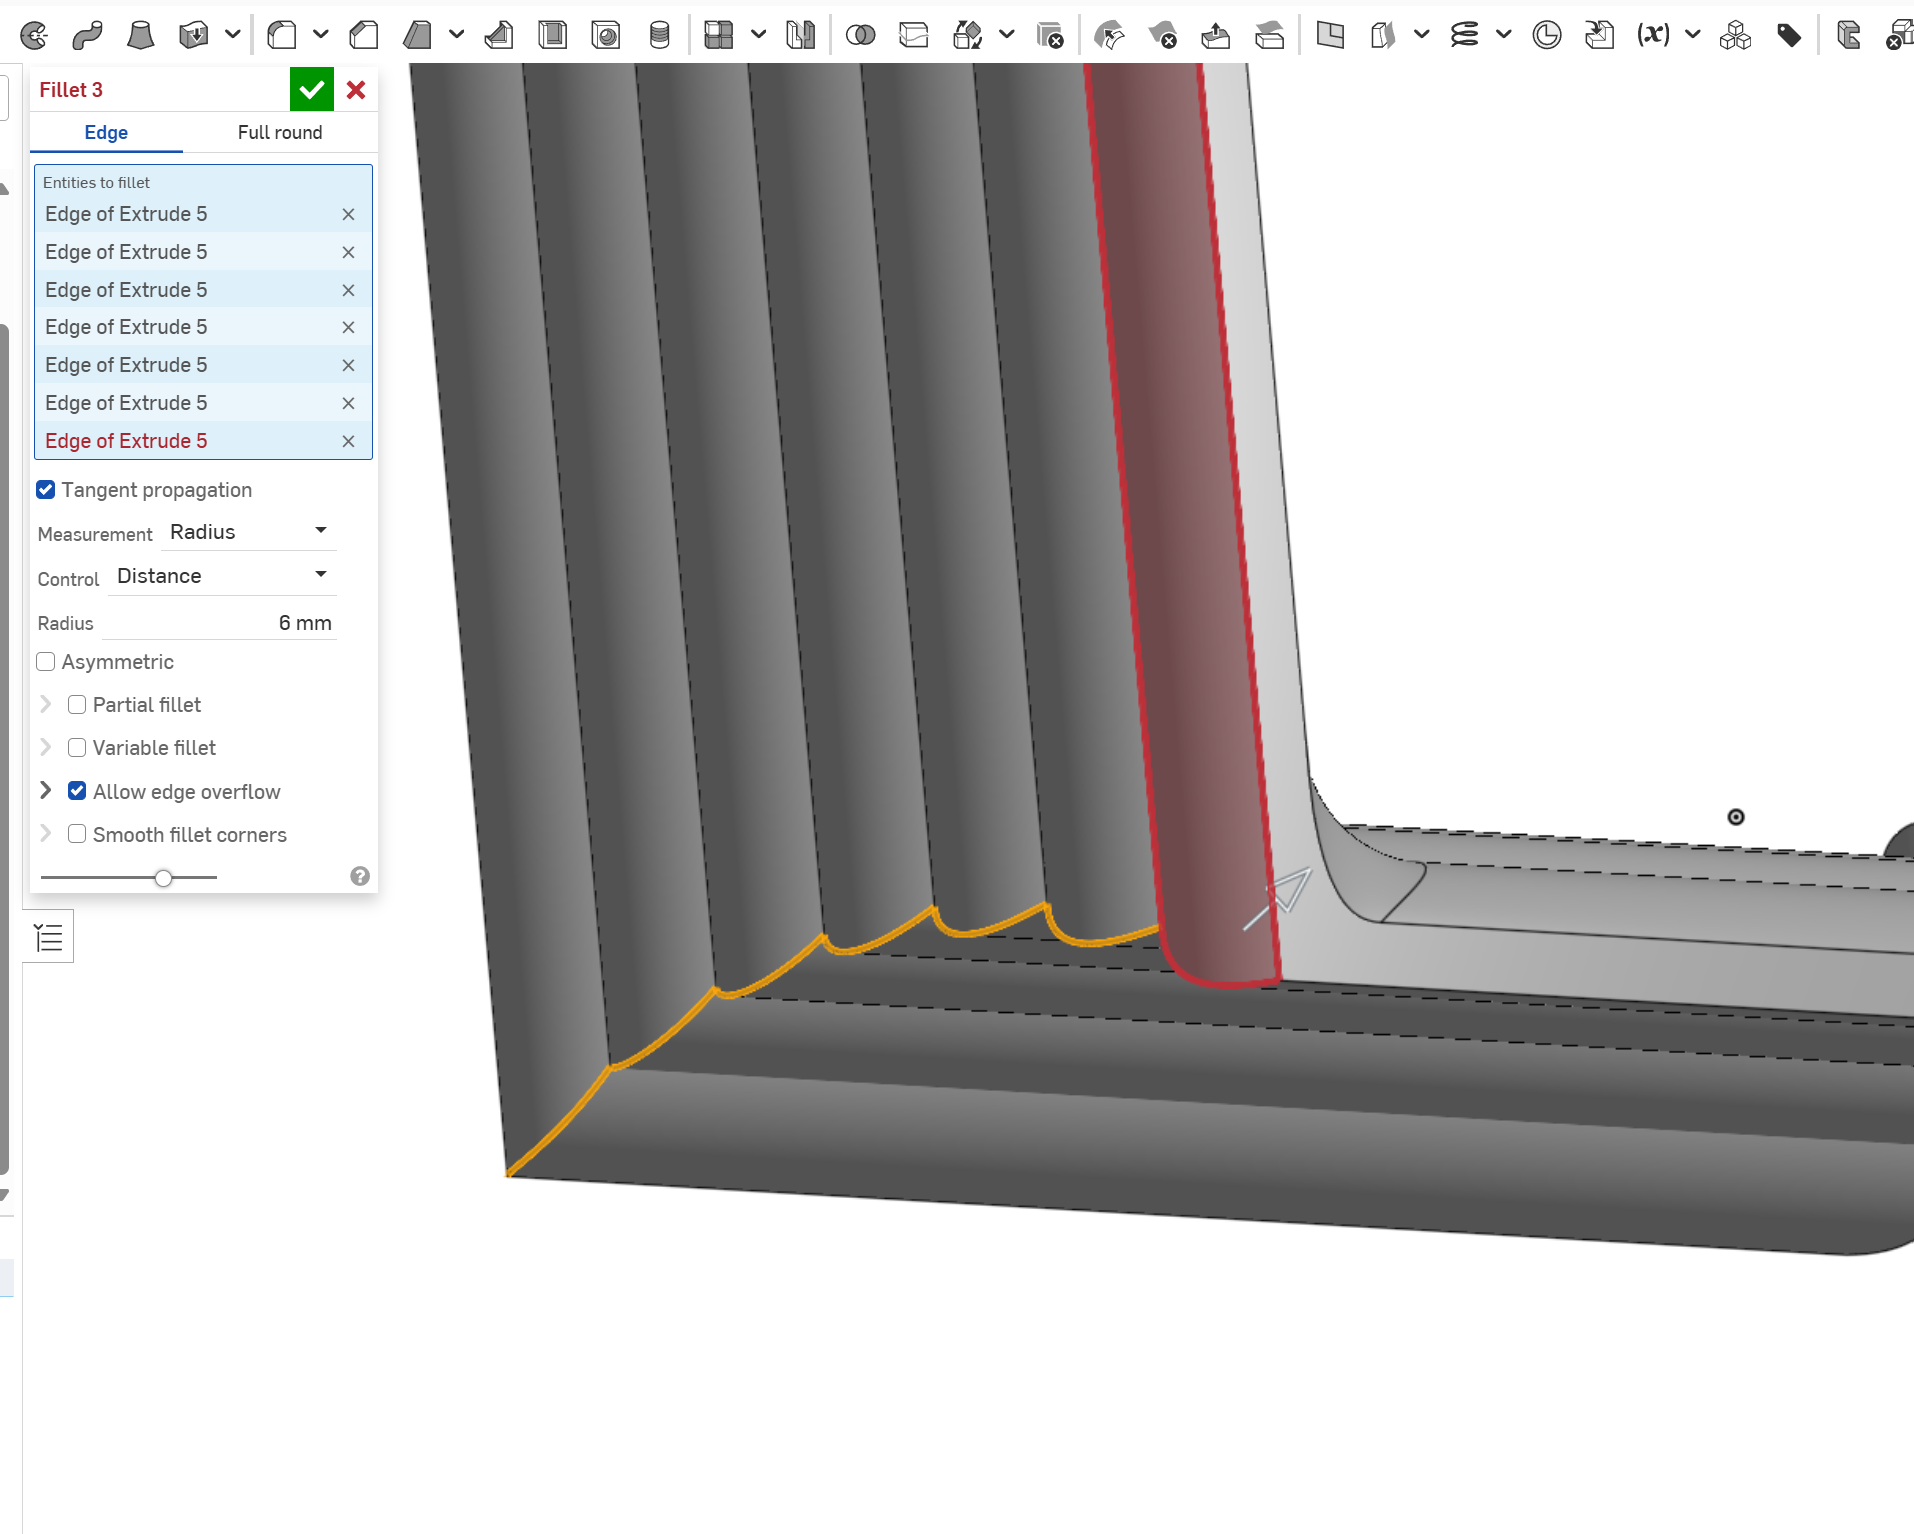The width and height of the screenshot is (1914, 1534).
Task: Select the Transform tool
Action: tap(968, 36)
